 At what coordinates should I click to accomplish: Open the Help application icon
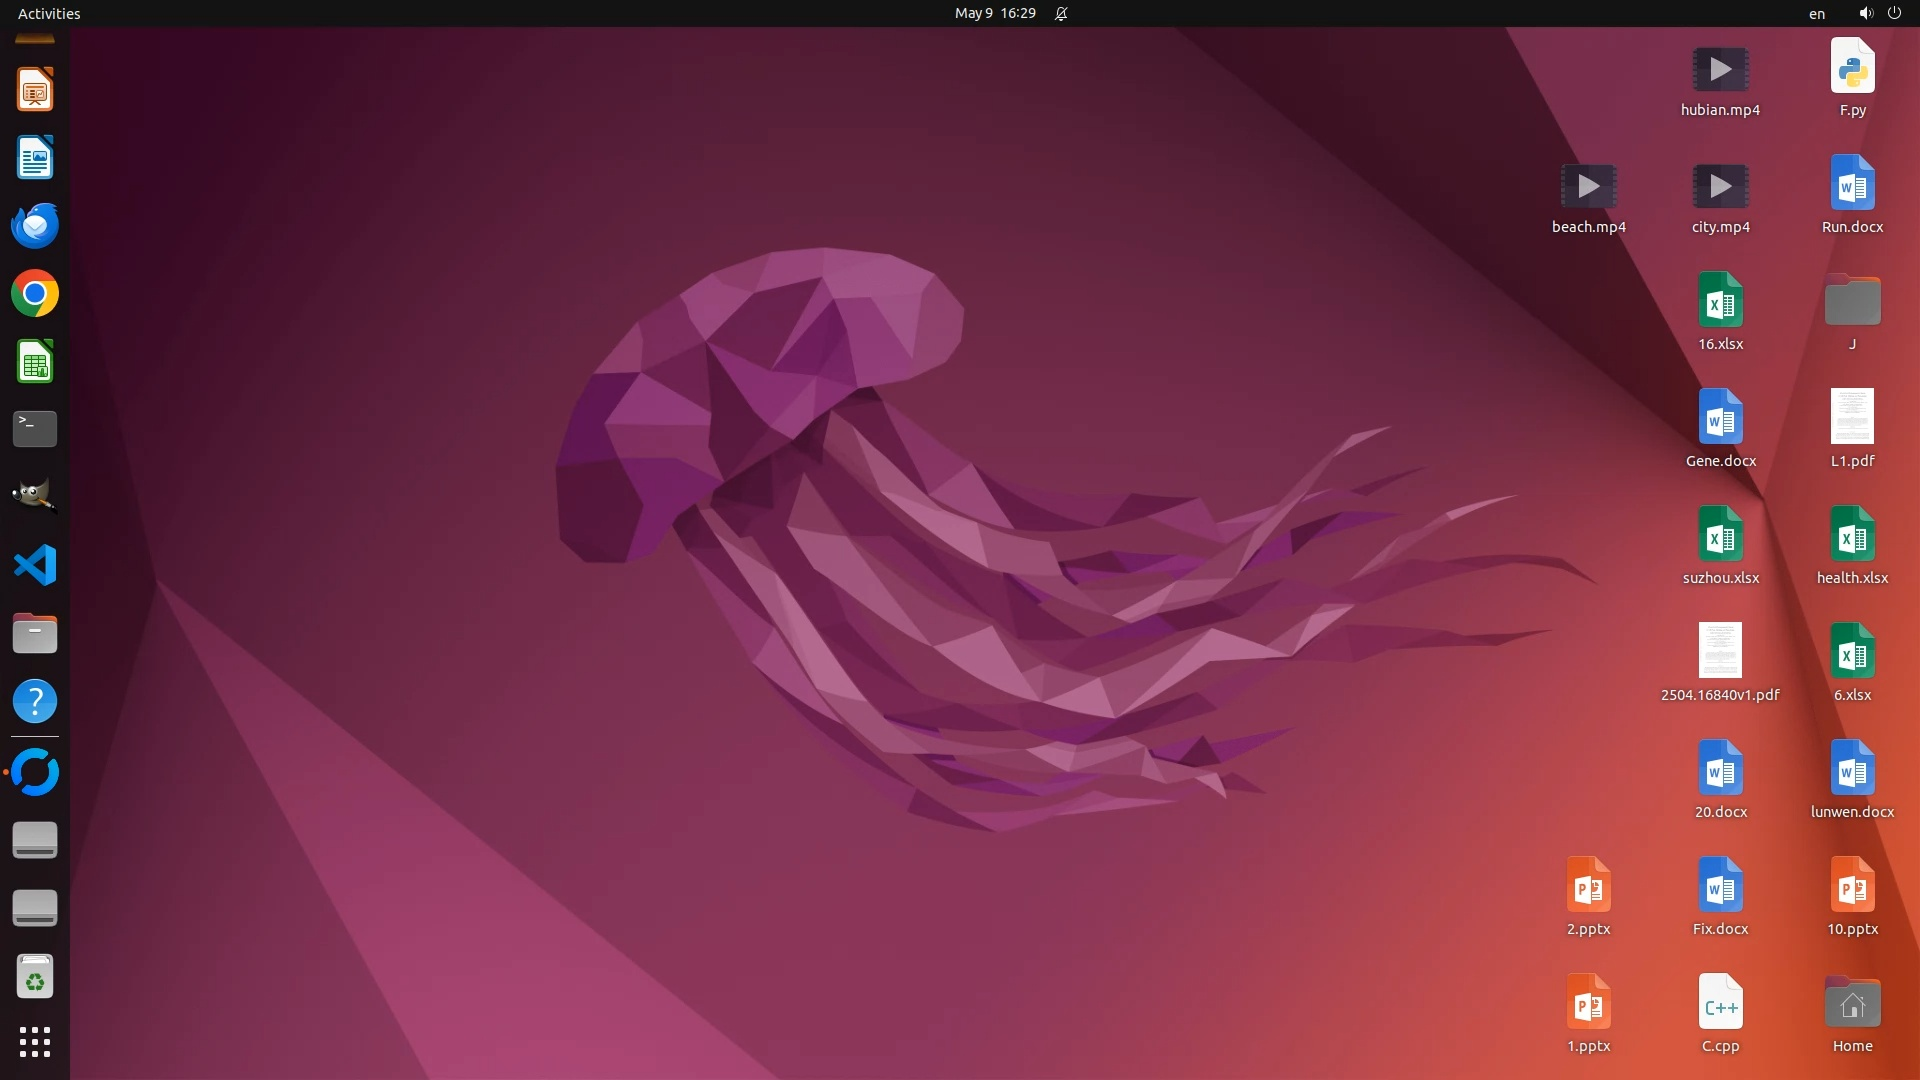(35, 701)
